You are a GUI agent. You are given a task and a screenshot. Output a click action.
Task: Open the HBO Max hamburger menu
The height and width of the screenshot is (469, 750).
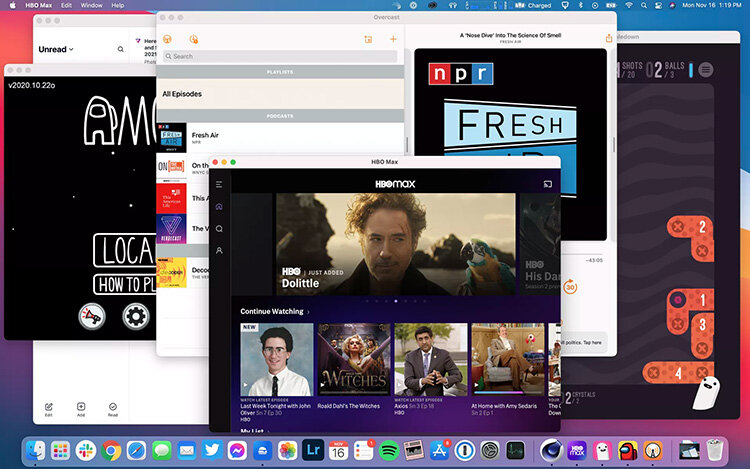(x=219, y=184)
